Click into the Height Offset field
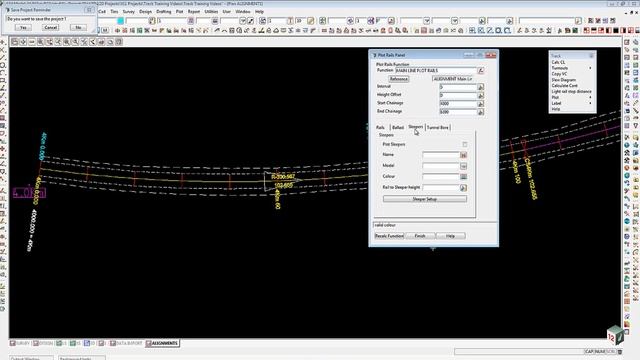 point(458,95)
